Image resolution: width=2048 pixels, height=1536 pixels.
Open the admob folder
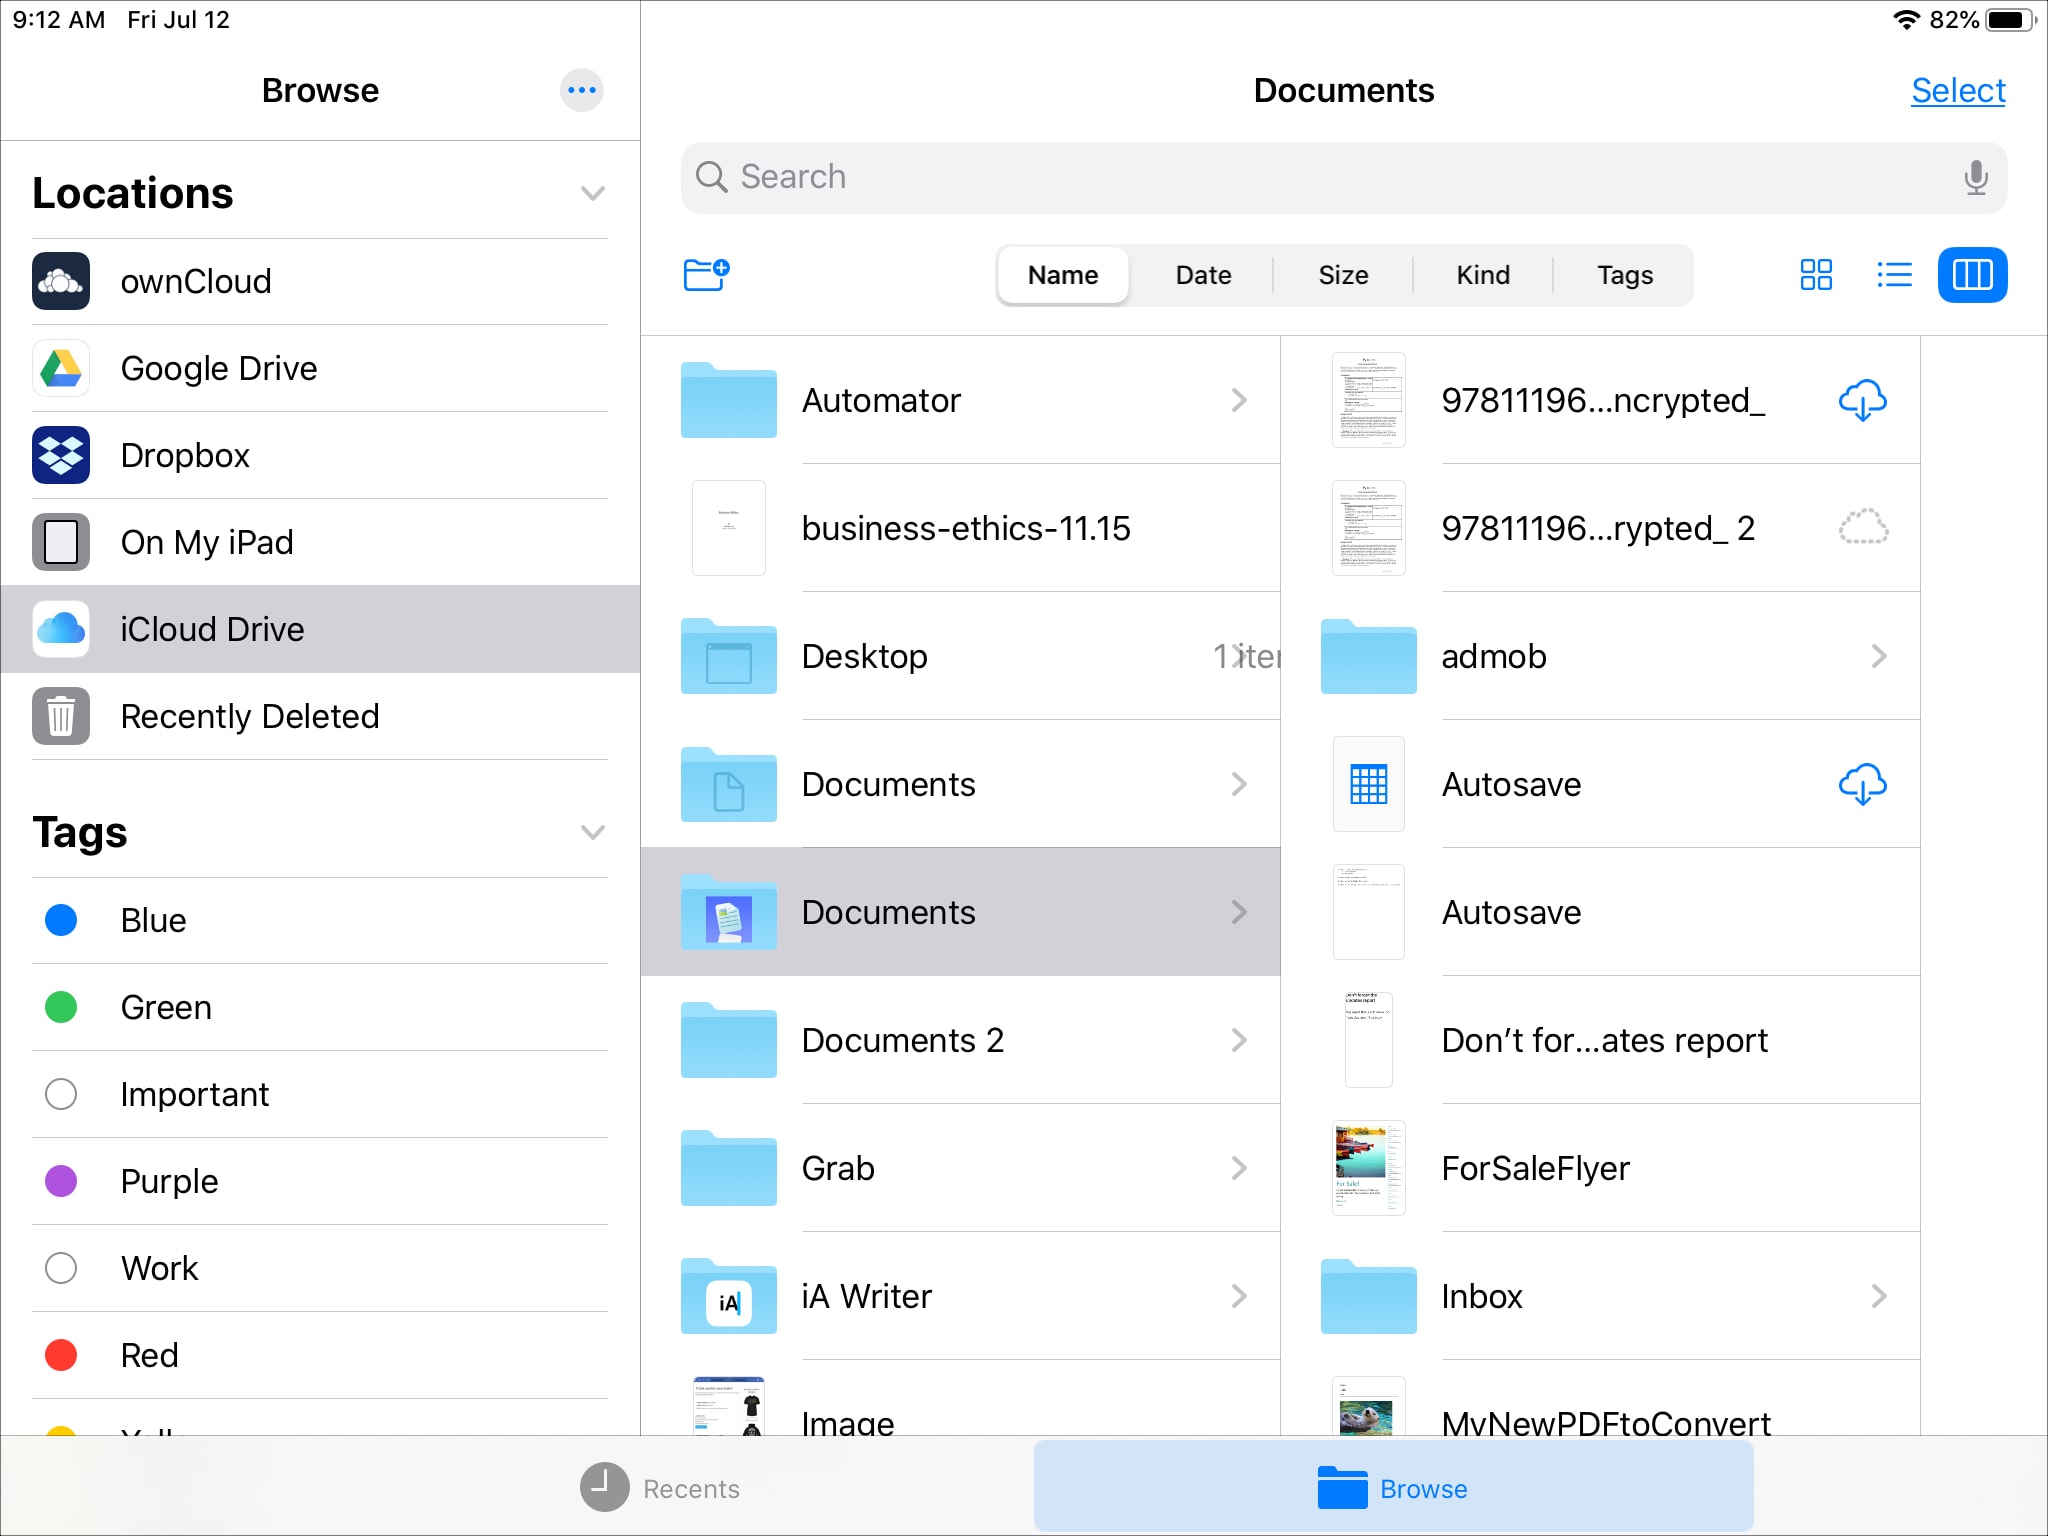pos(1600,656)
